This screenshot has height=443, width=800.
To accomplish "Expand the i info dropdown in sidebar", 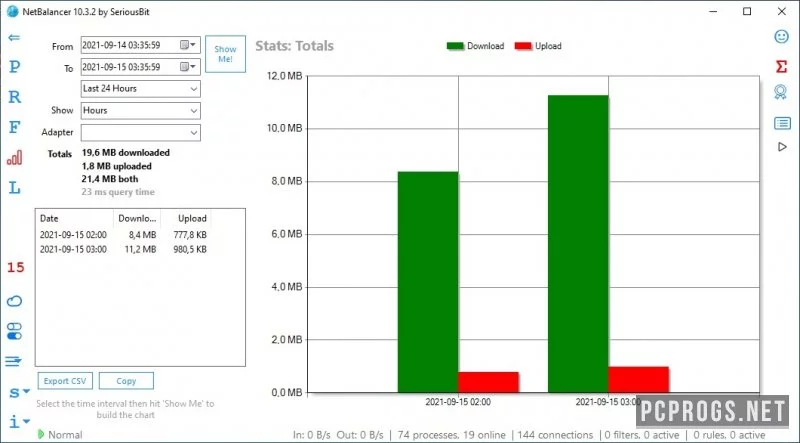I will point(19,422).
